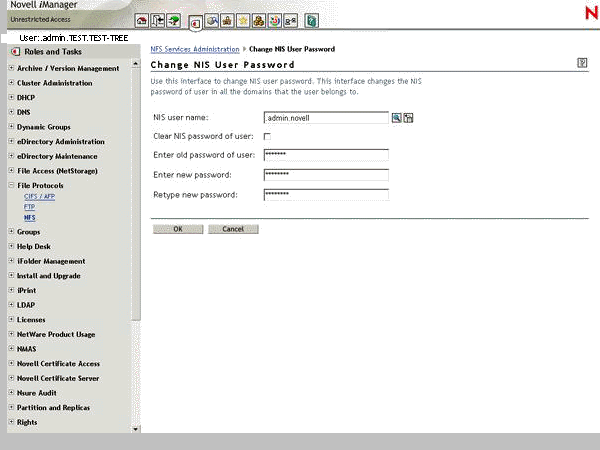Click sidebar scroll down arrow

(x=135, y=429)
